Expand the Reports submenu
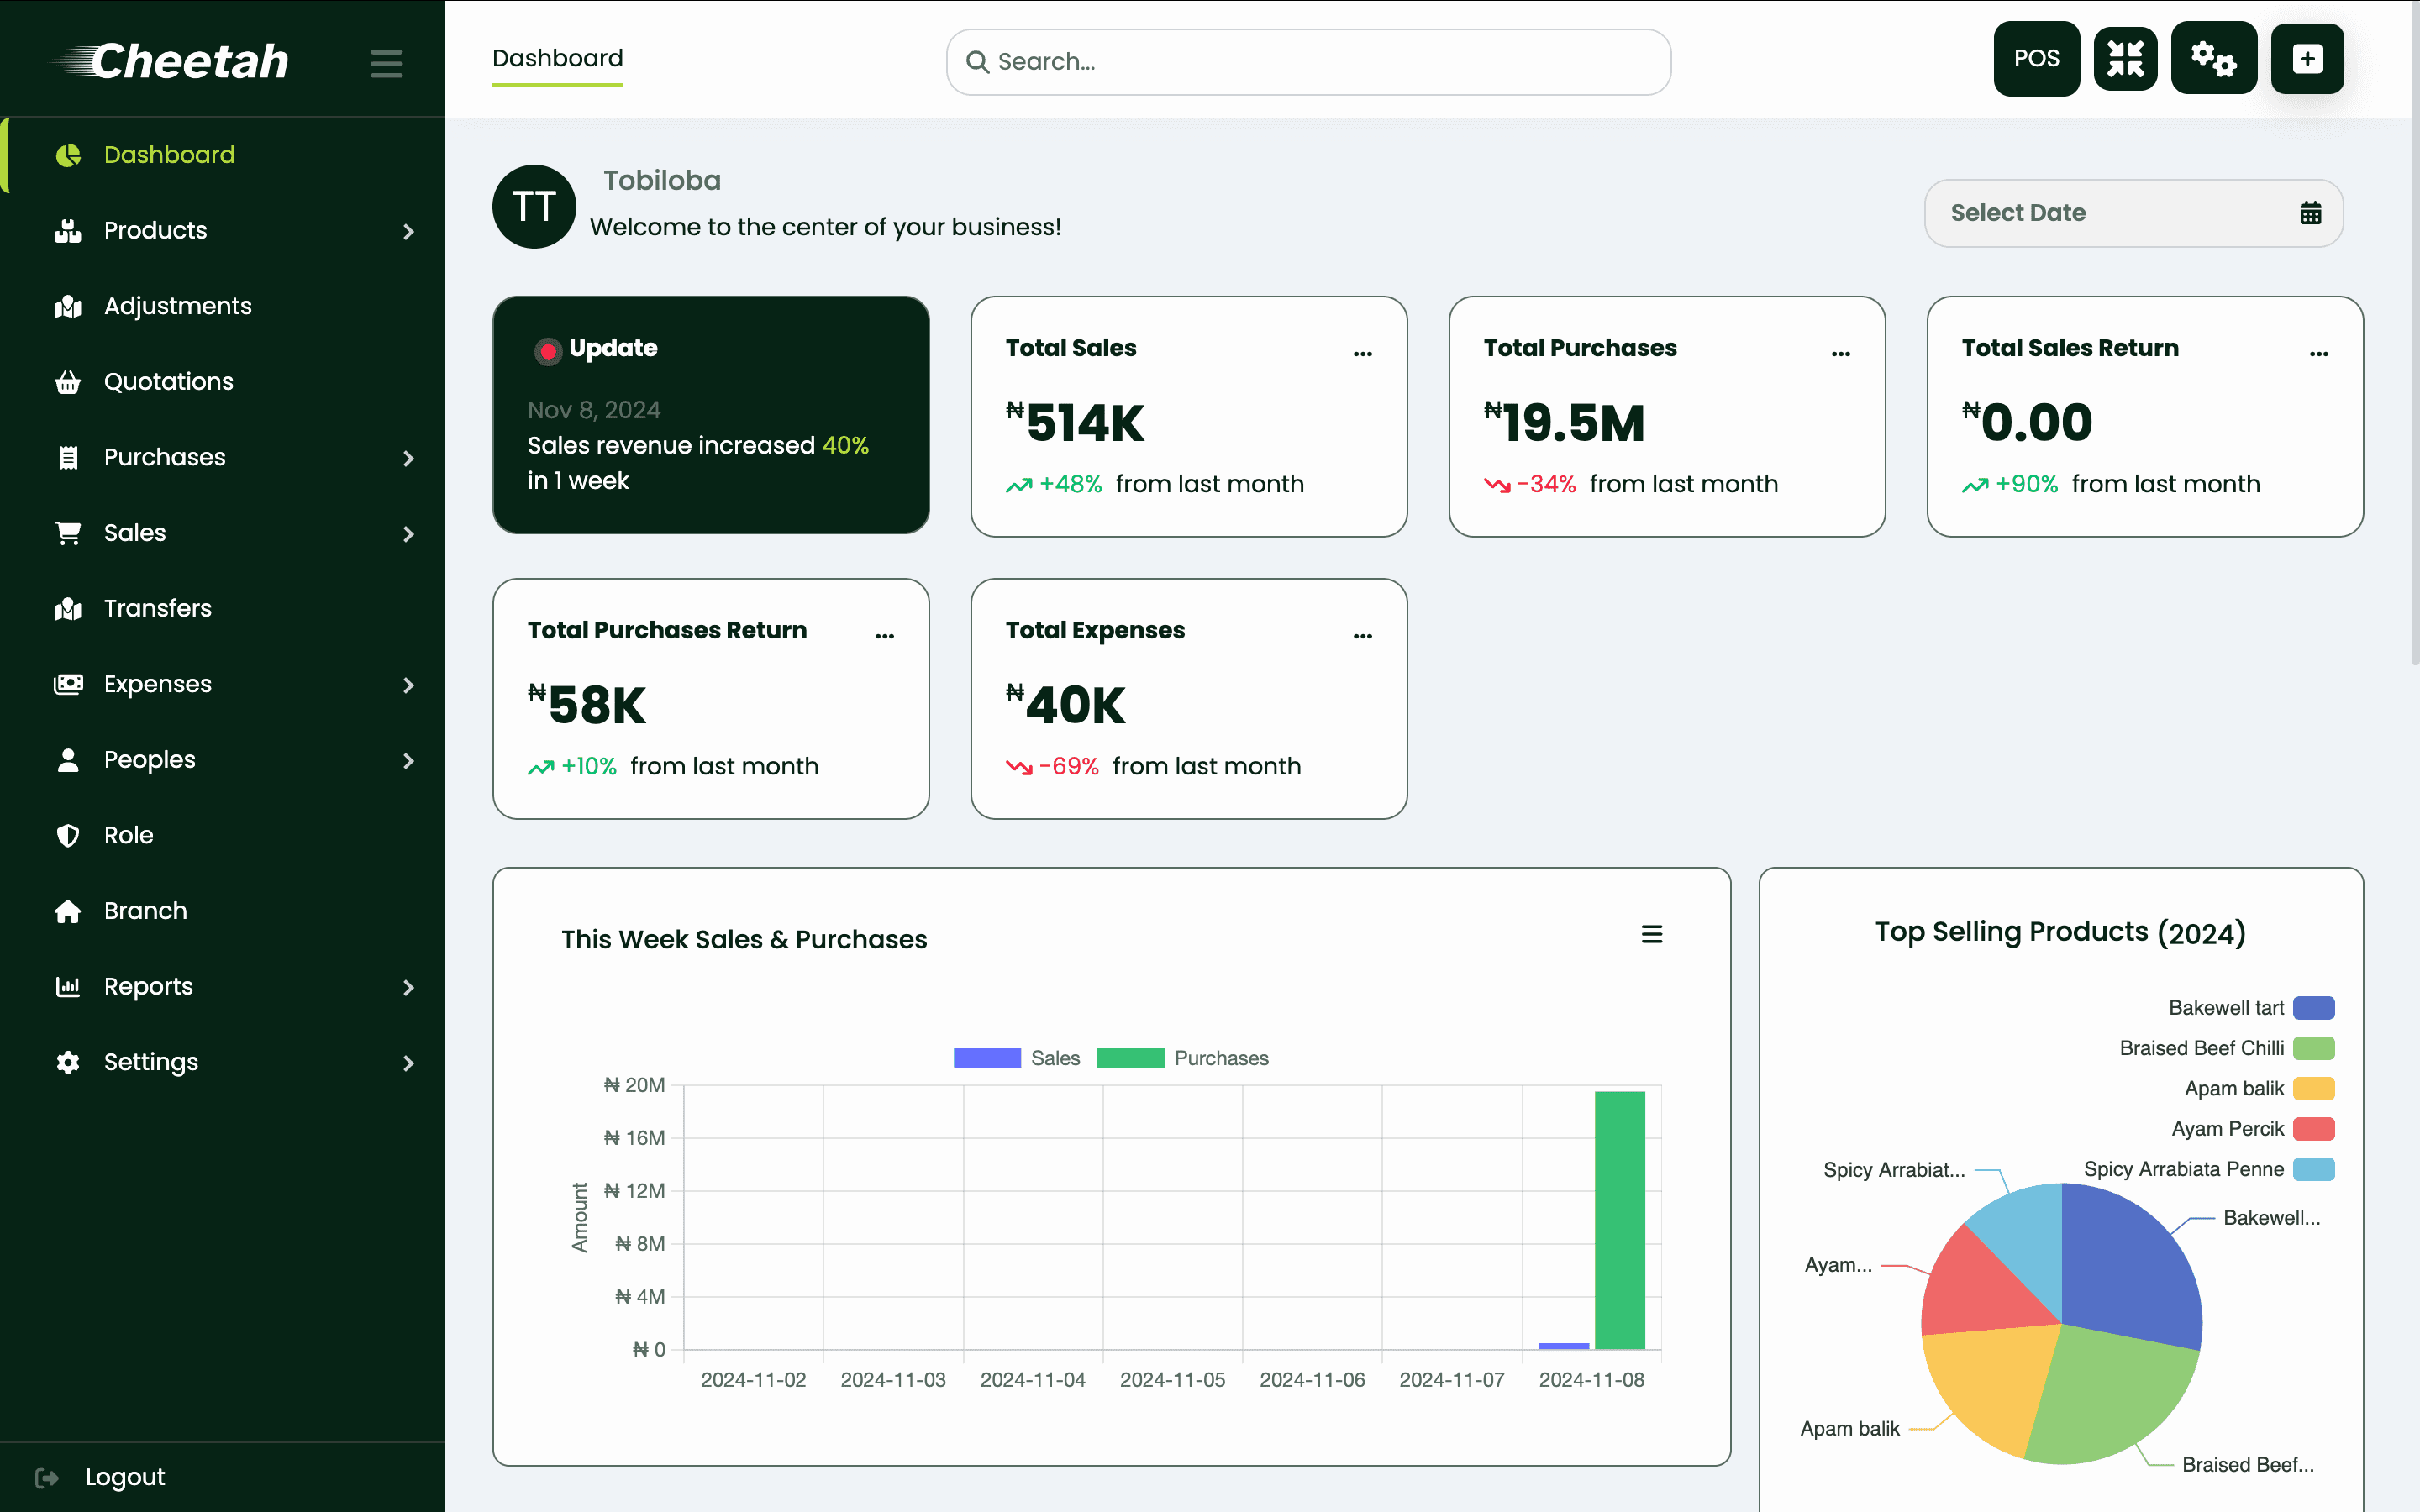The width and height of the screenshot is (2420, 1512). pos(409,987)
